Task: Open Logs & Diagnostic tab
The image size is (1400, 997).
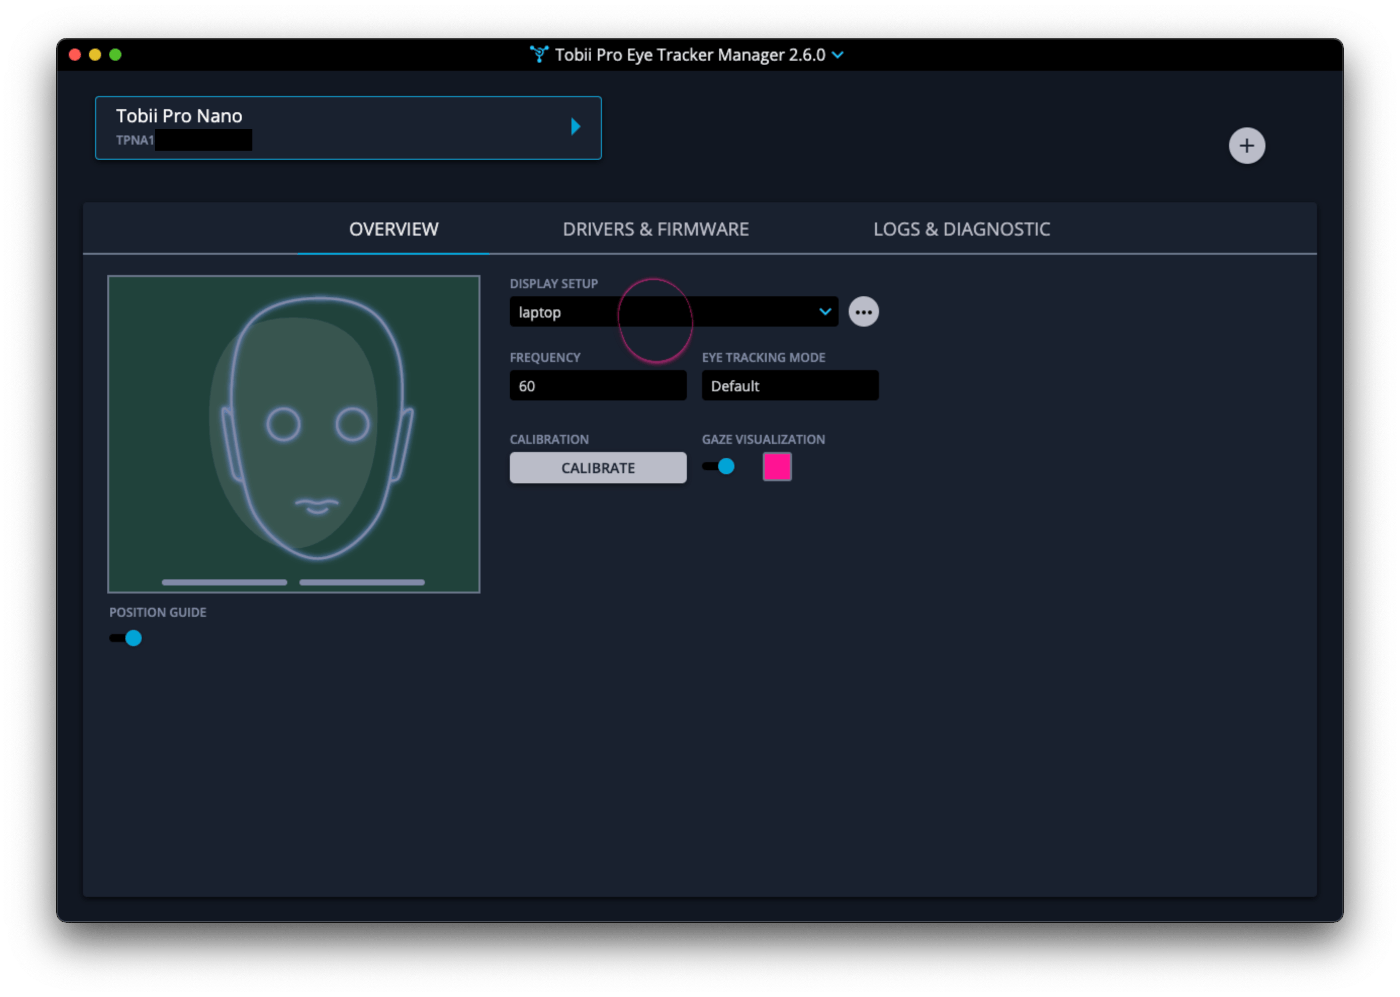Action: click(x=961, y=229)
